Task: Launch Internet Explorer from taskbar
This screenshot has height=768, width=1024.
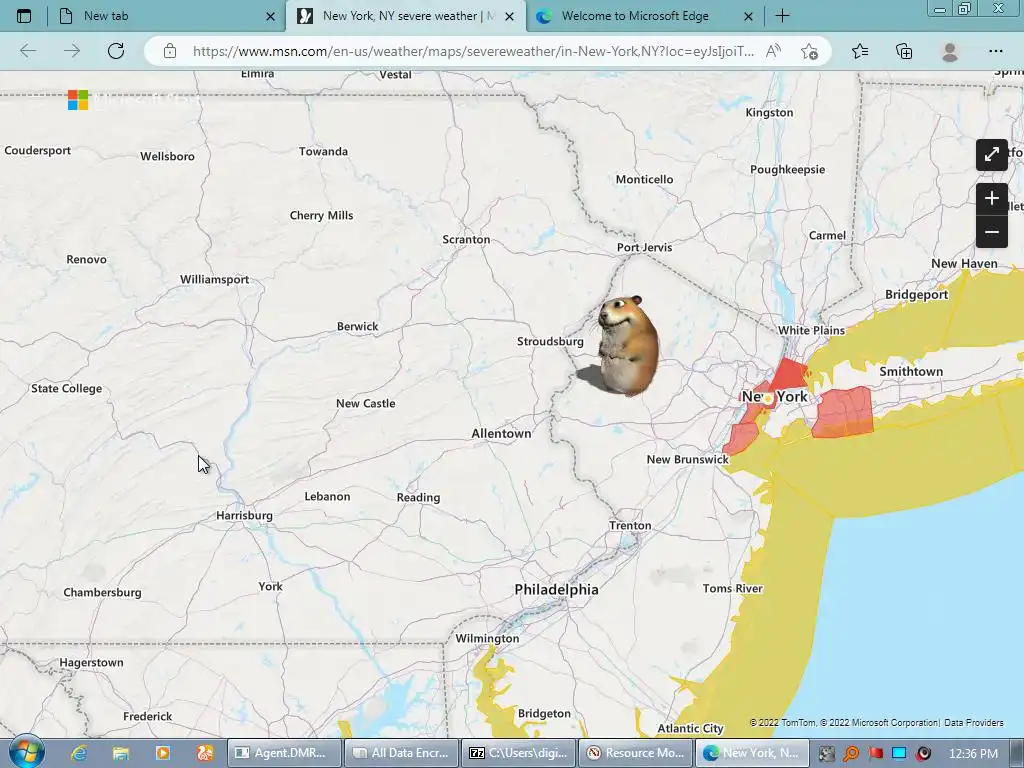Action: 79,753
